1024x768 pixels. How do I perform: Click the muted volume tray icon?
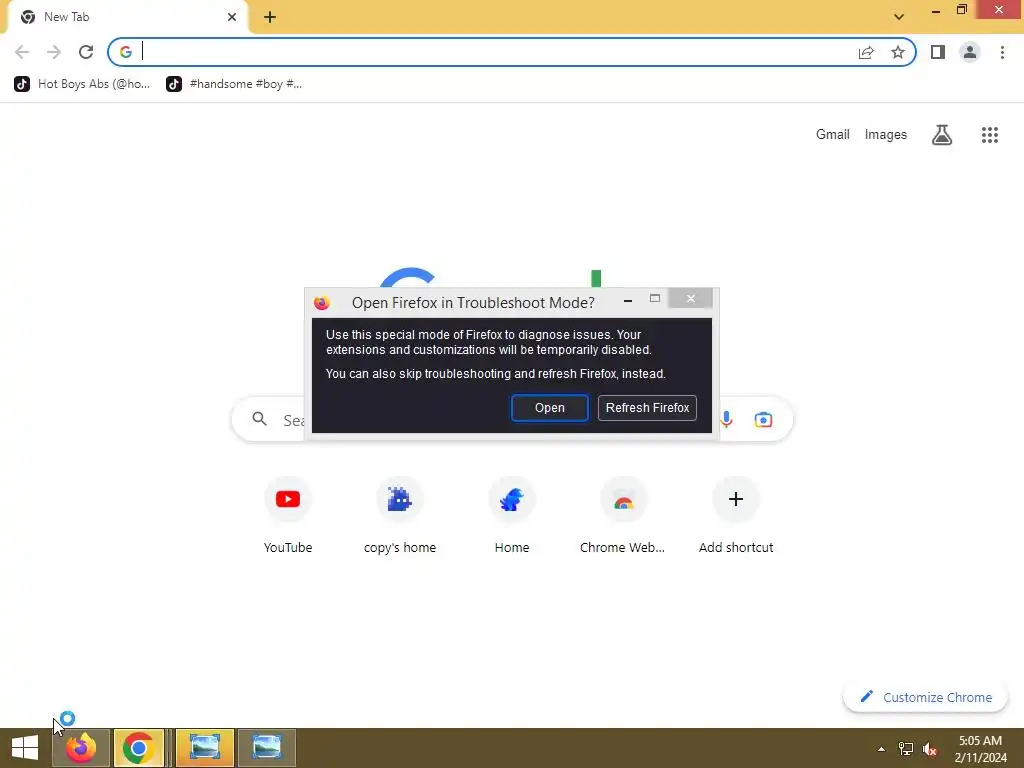[929, 749]
